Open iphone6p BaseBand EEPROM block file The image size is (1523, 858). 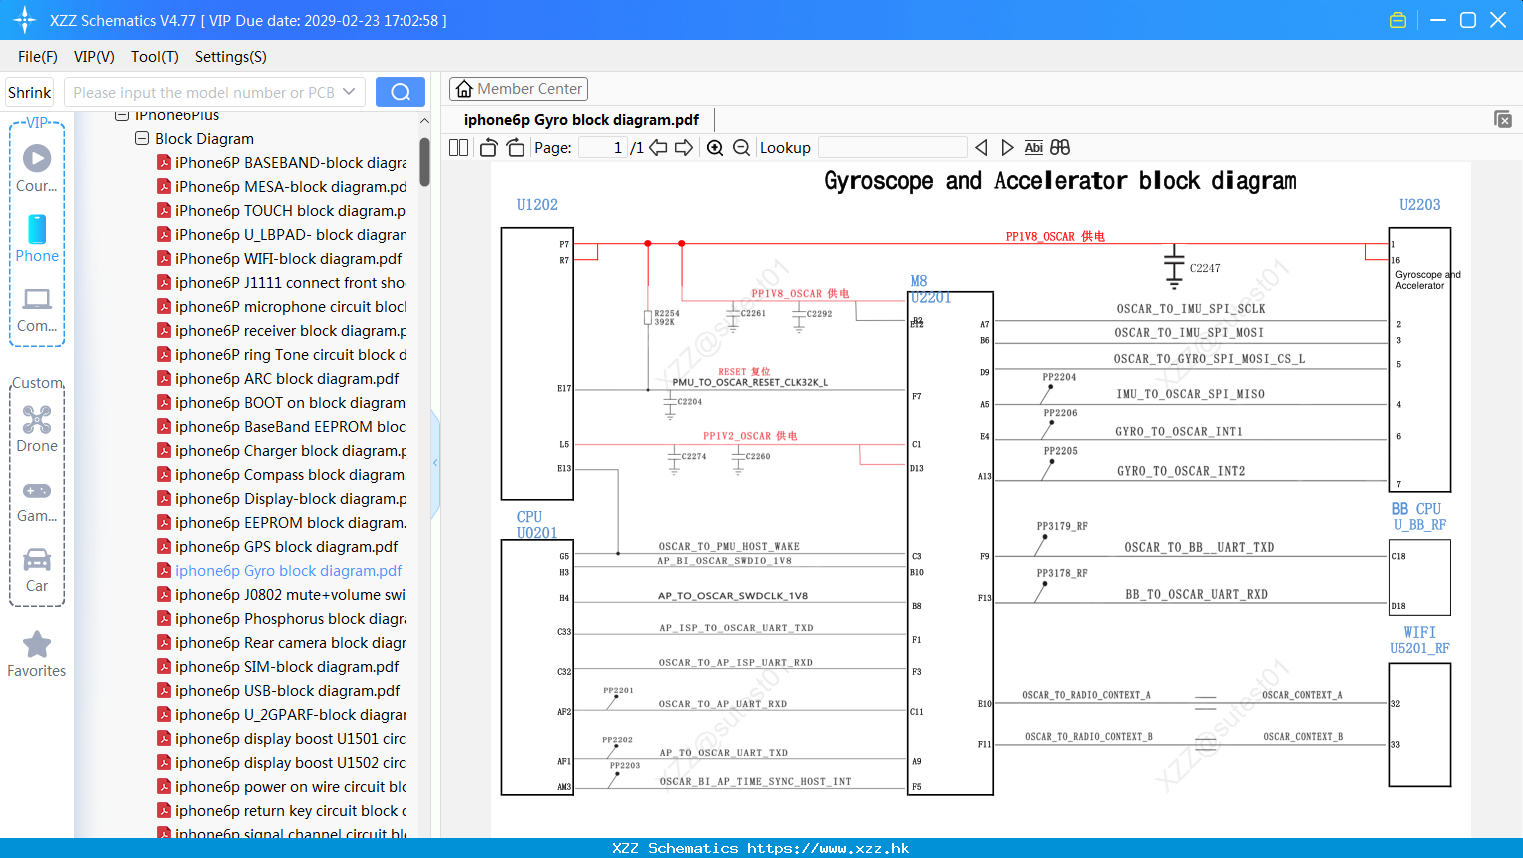click(282, 427)
